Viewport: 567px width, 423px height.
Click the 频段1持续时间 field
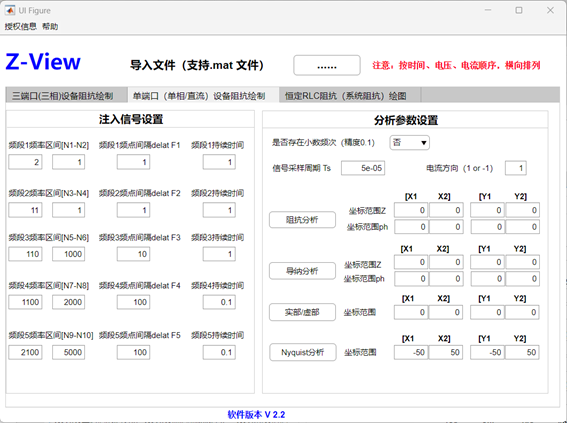pyautogui.click(x=219, y=162)
